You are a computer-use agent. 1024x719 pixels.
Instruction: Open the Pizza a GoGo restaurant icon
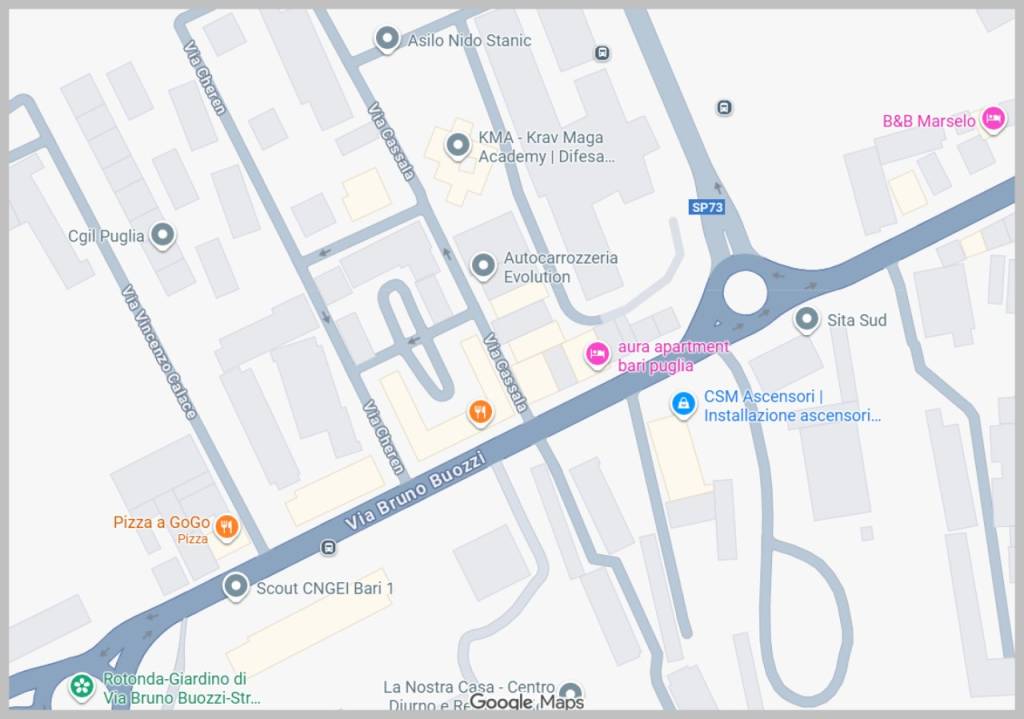pos(227,526)
